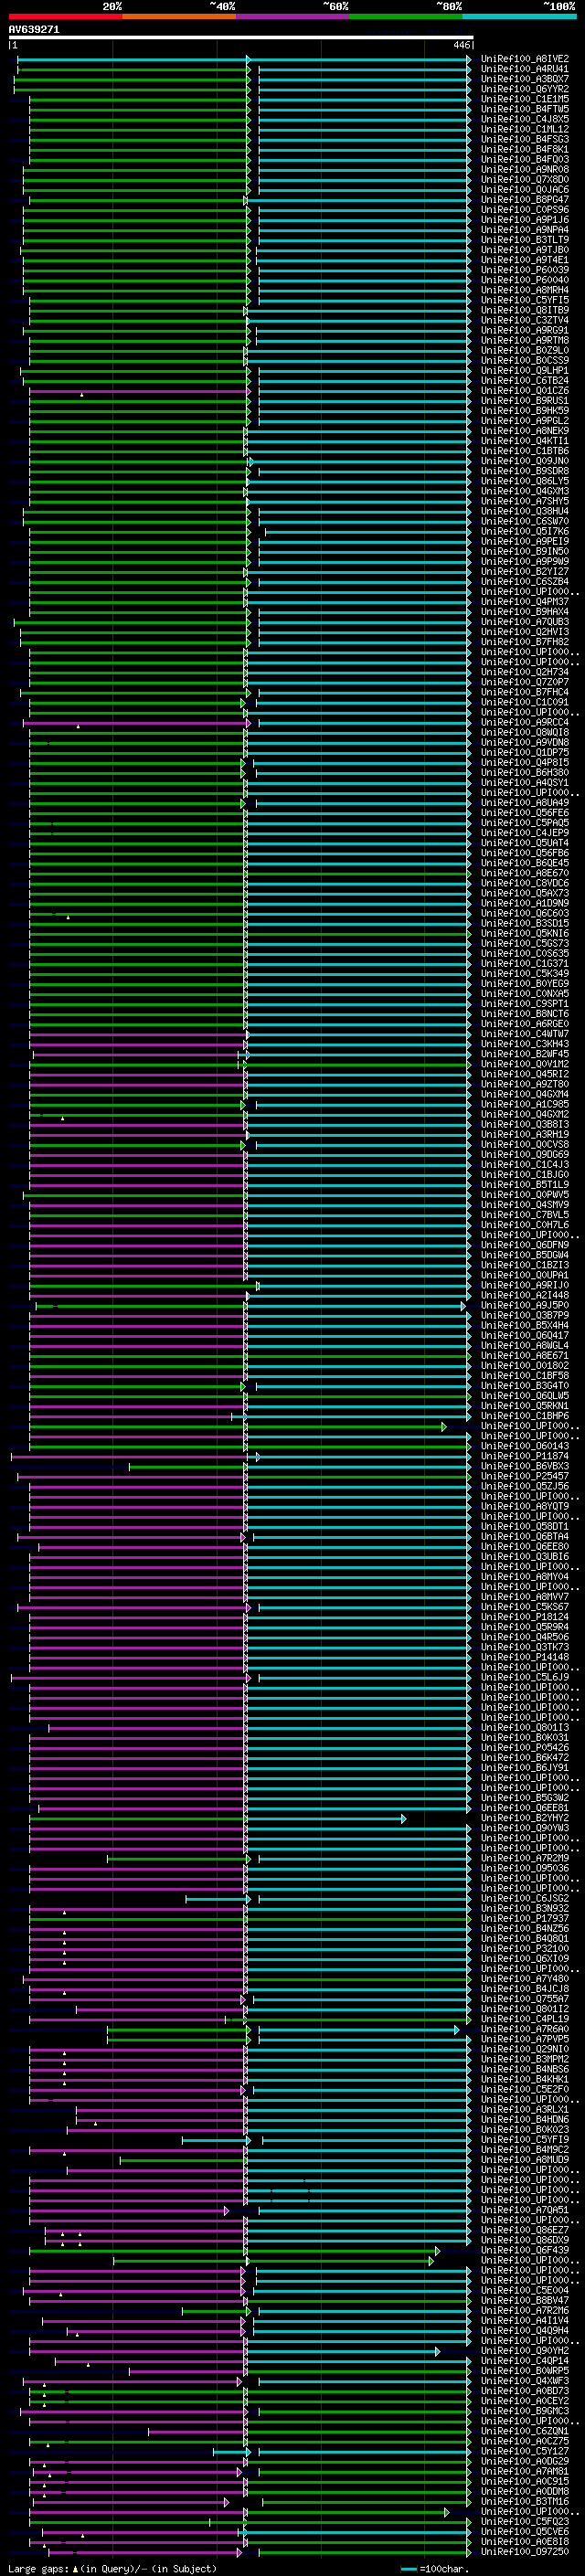The height and width of the screenshot is (2576, 585).
Task: Open hit UniRef100_A8IVE2
Action: [525, 59]
